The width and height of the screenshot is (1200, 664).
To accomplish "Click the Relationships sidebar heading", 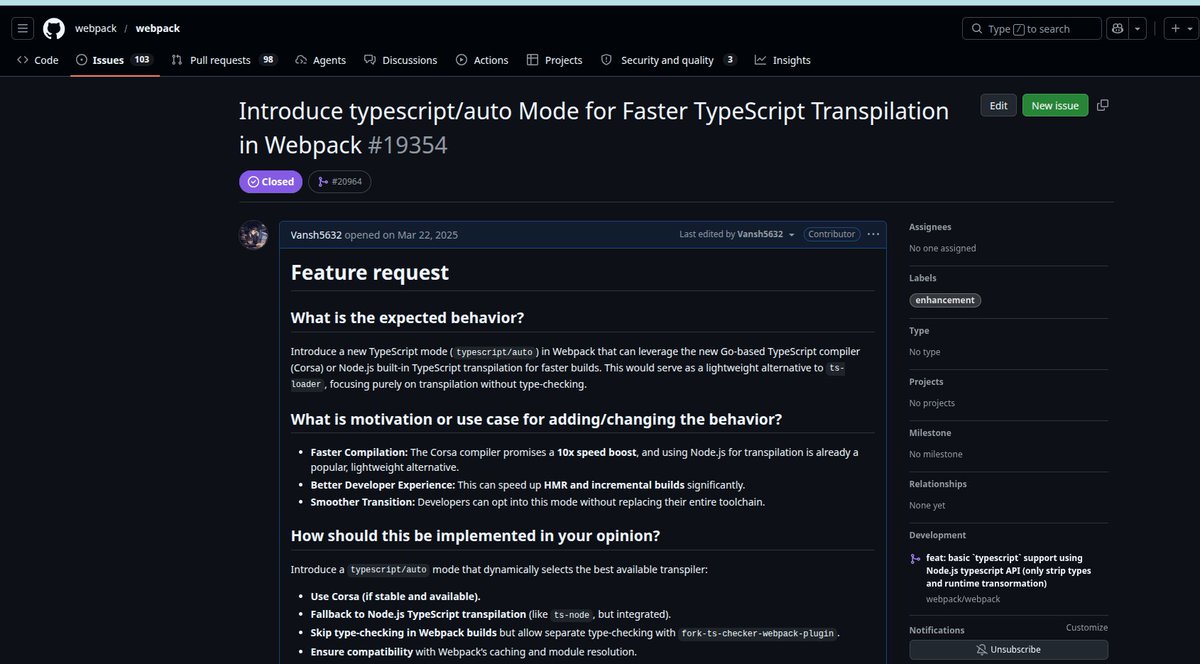I will click(x=938, y=484).
